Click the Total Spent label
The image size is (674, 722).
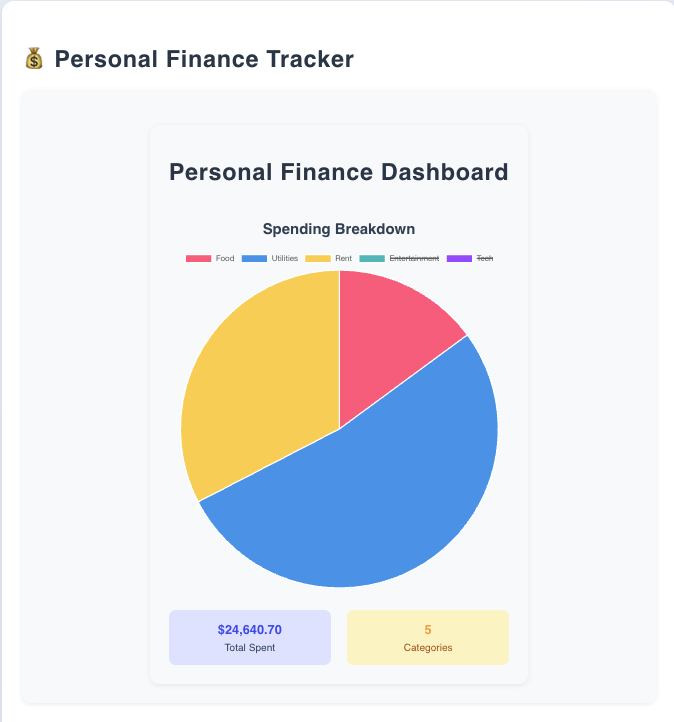pos(250,647)
